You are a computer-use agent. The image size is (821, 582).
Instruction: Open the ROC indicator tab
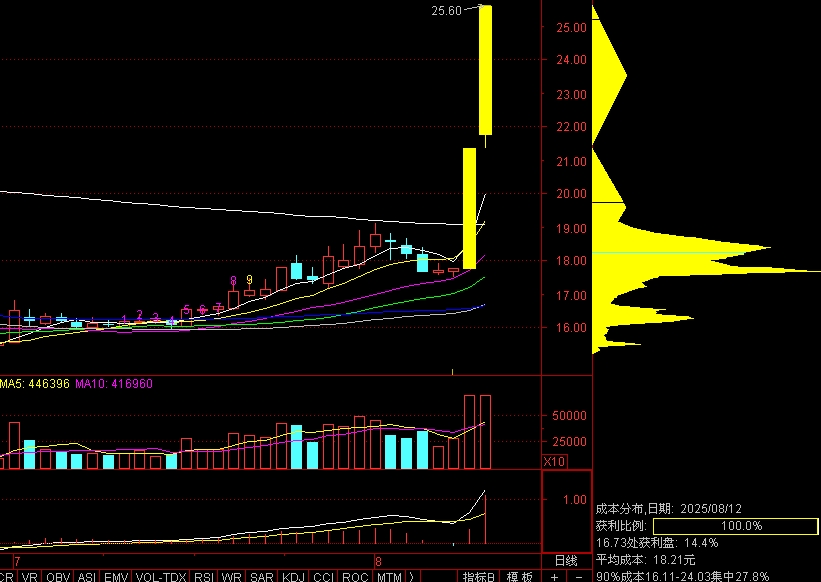click(x=355, y=577)
